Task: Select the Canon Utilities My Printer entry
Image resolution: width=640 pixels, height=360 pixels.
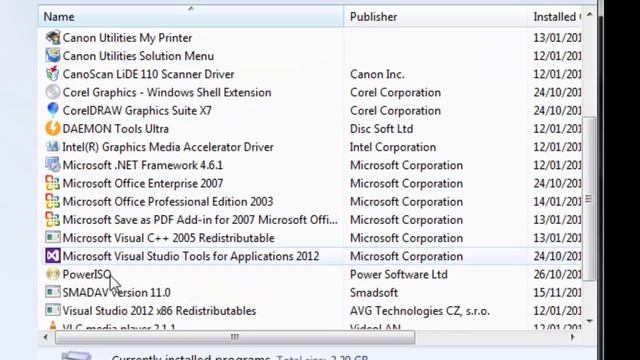Action: [127, 38]
